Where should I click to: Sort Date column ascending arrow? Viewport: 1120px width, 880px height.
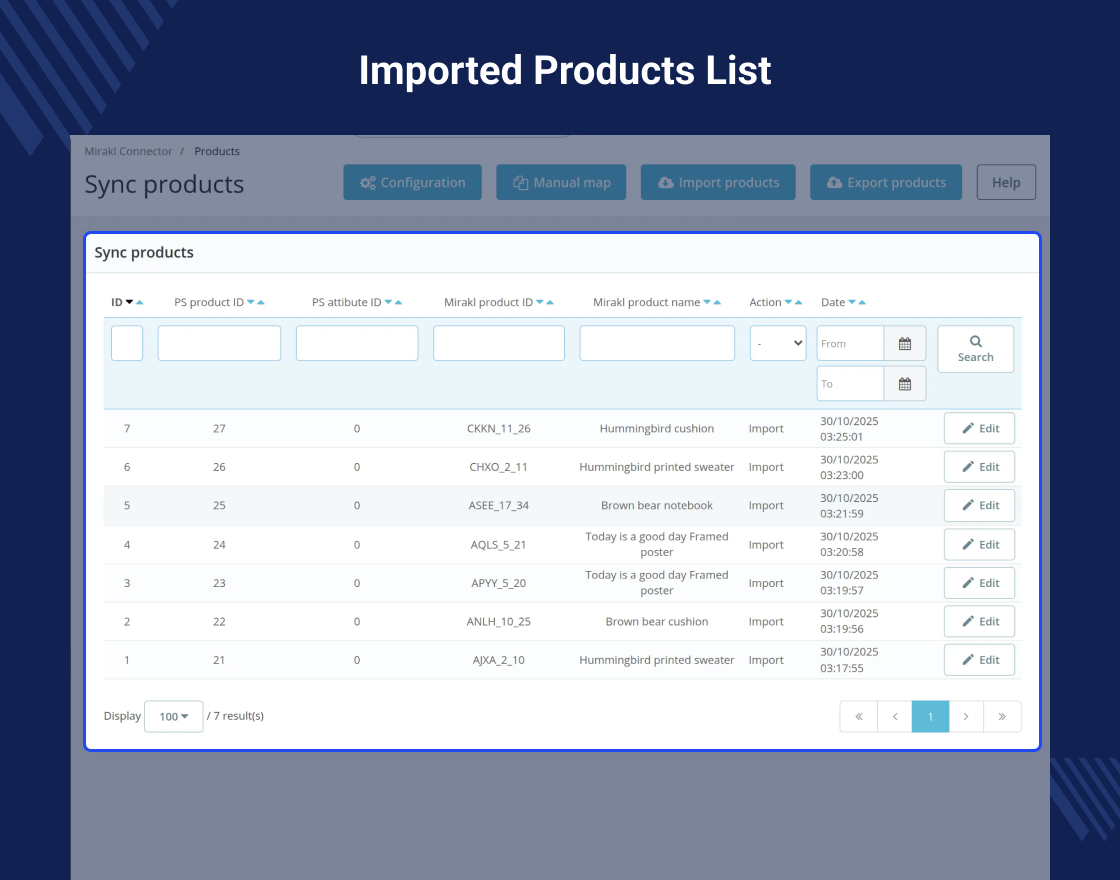862,302
